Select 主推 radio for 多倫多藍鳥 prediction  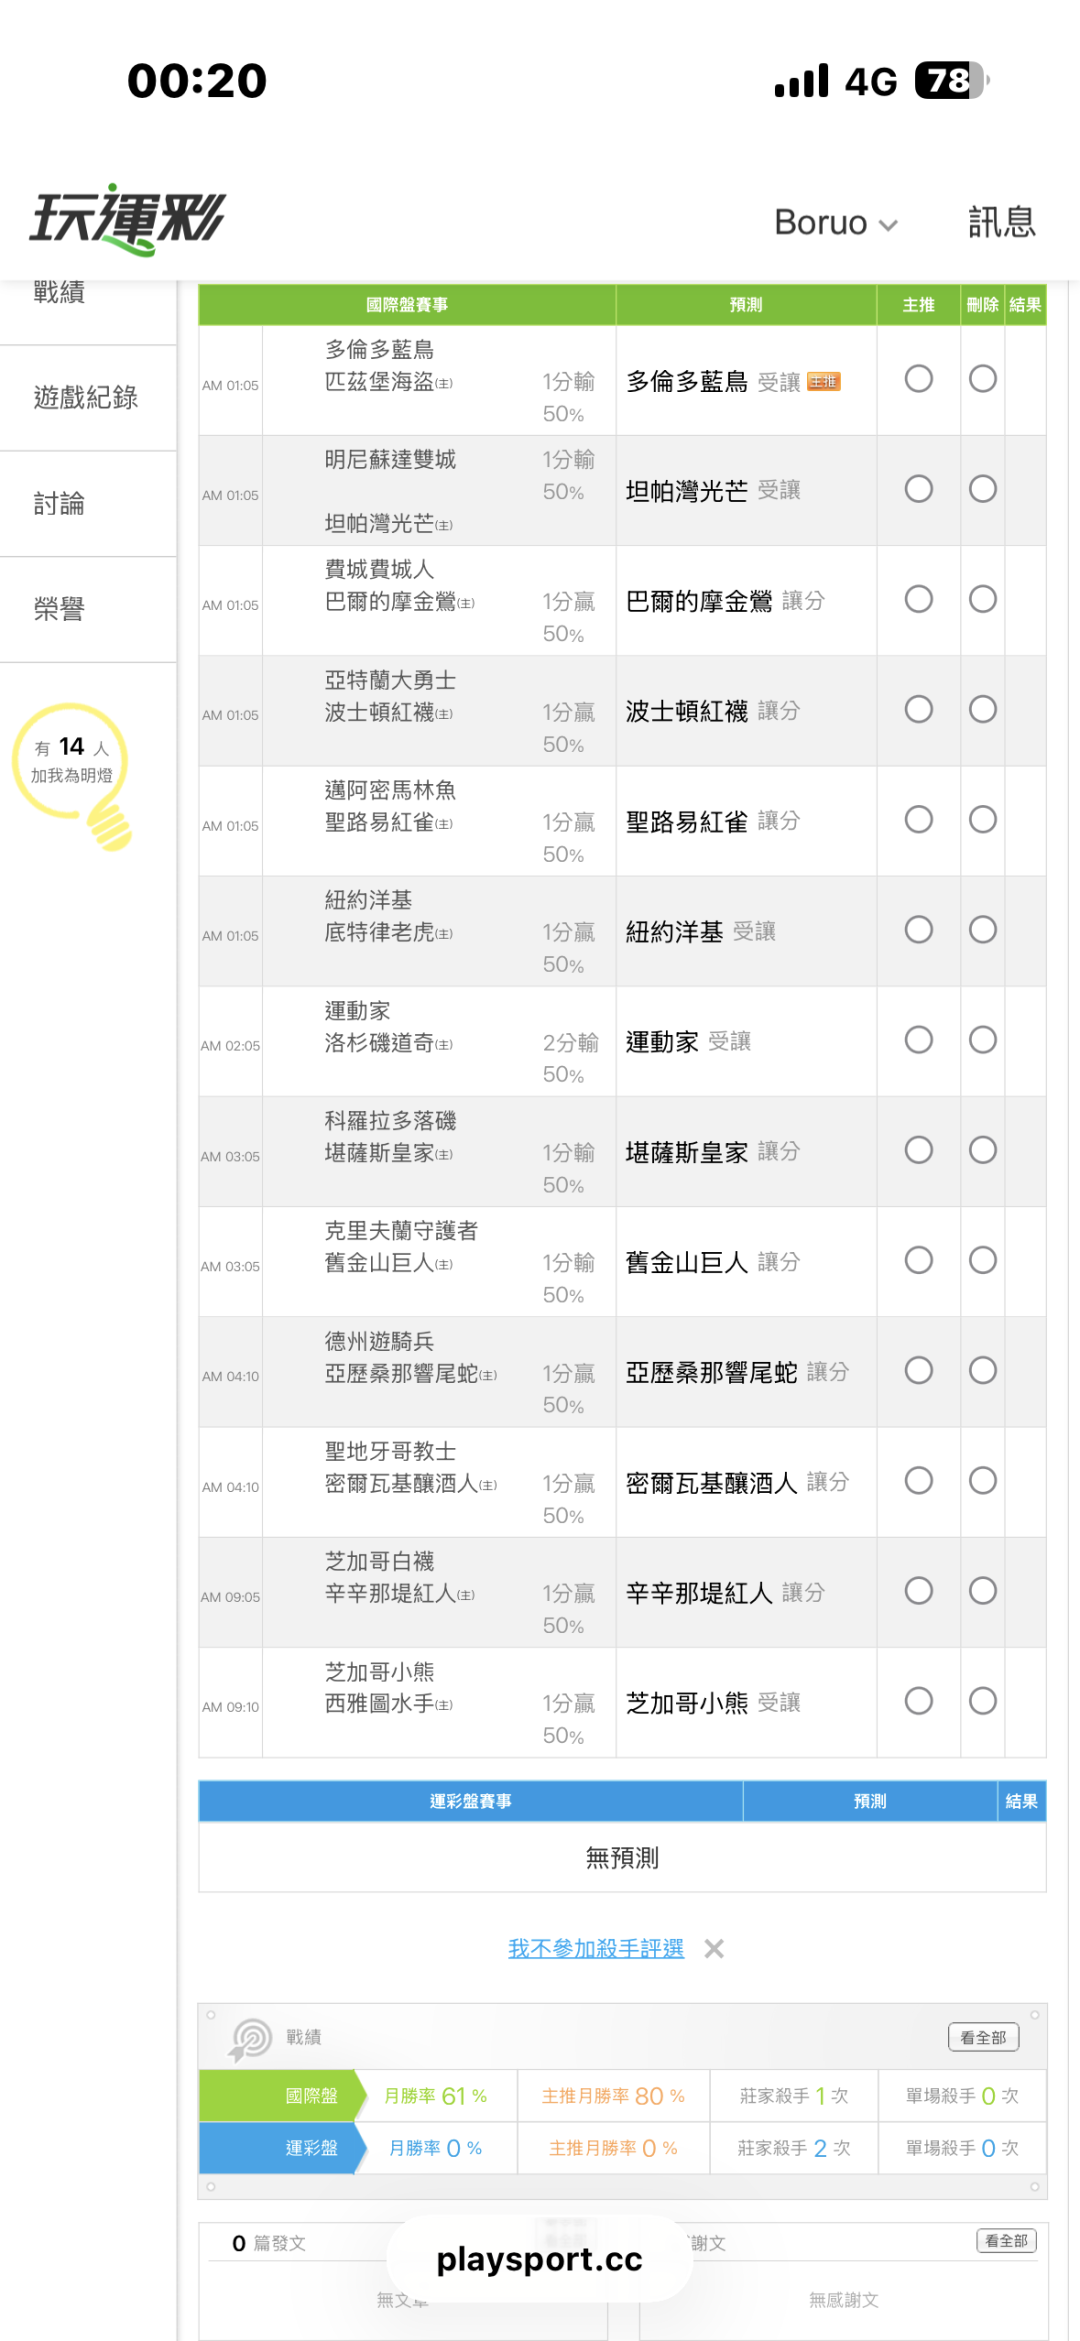point(918,379)
